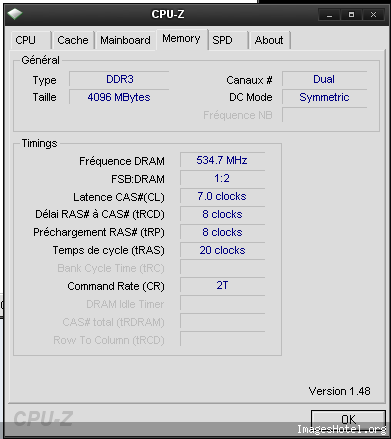The image size is (391, 439).
Task: Click the empty Bank Cycle Time field
Action: (x=222, y=268)
